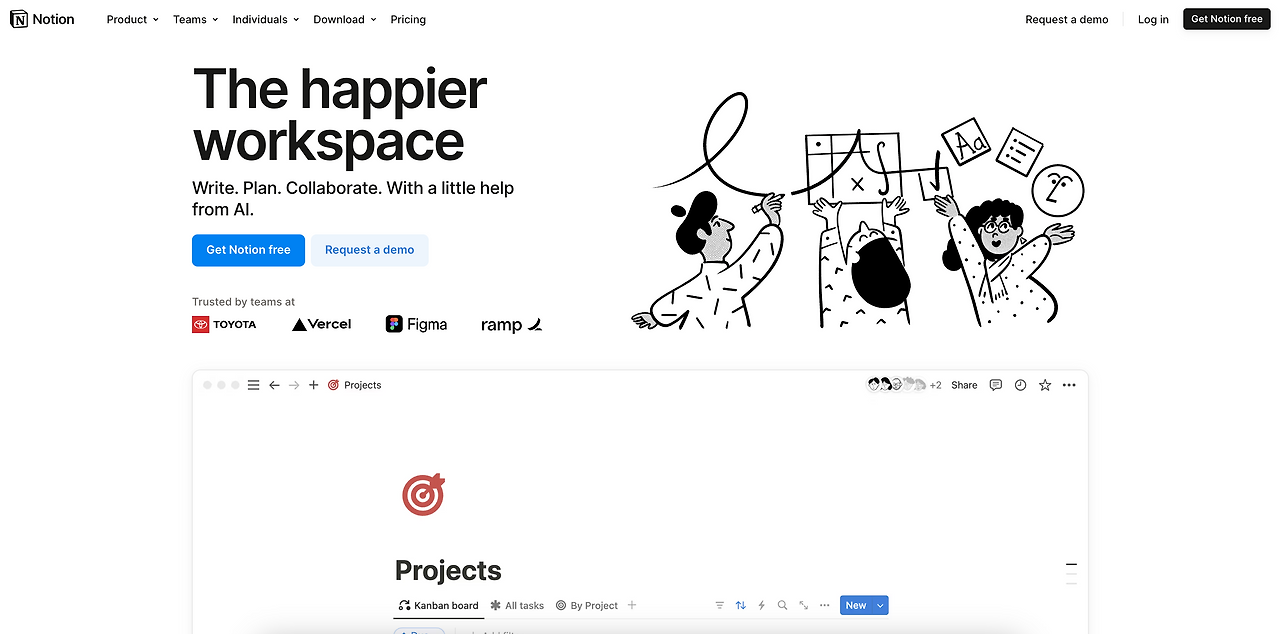
Task: Click the blue New button
Action: click(856, 605)
